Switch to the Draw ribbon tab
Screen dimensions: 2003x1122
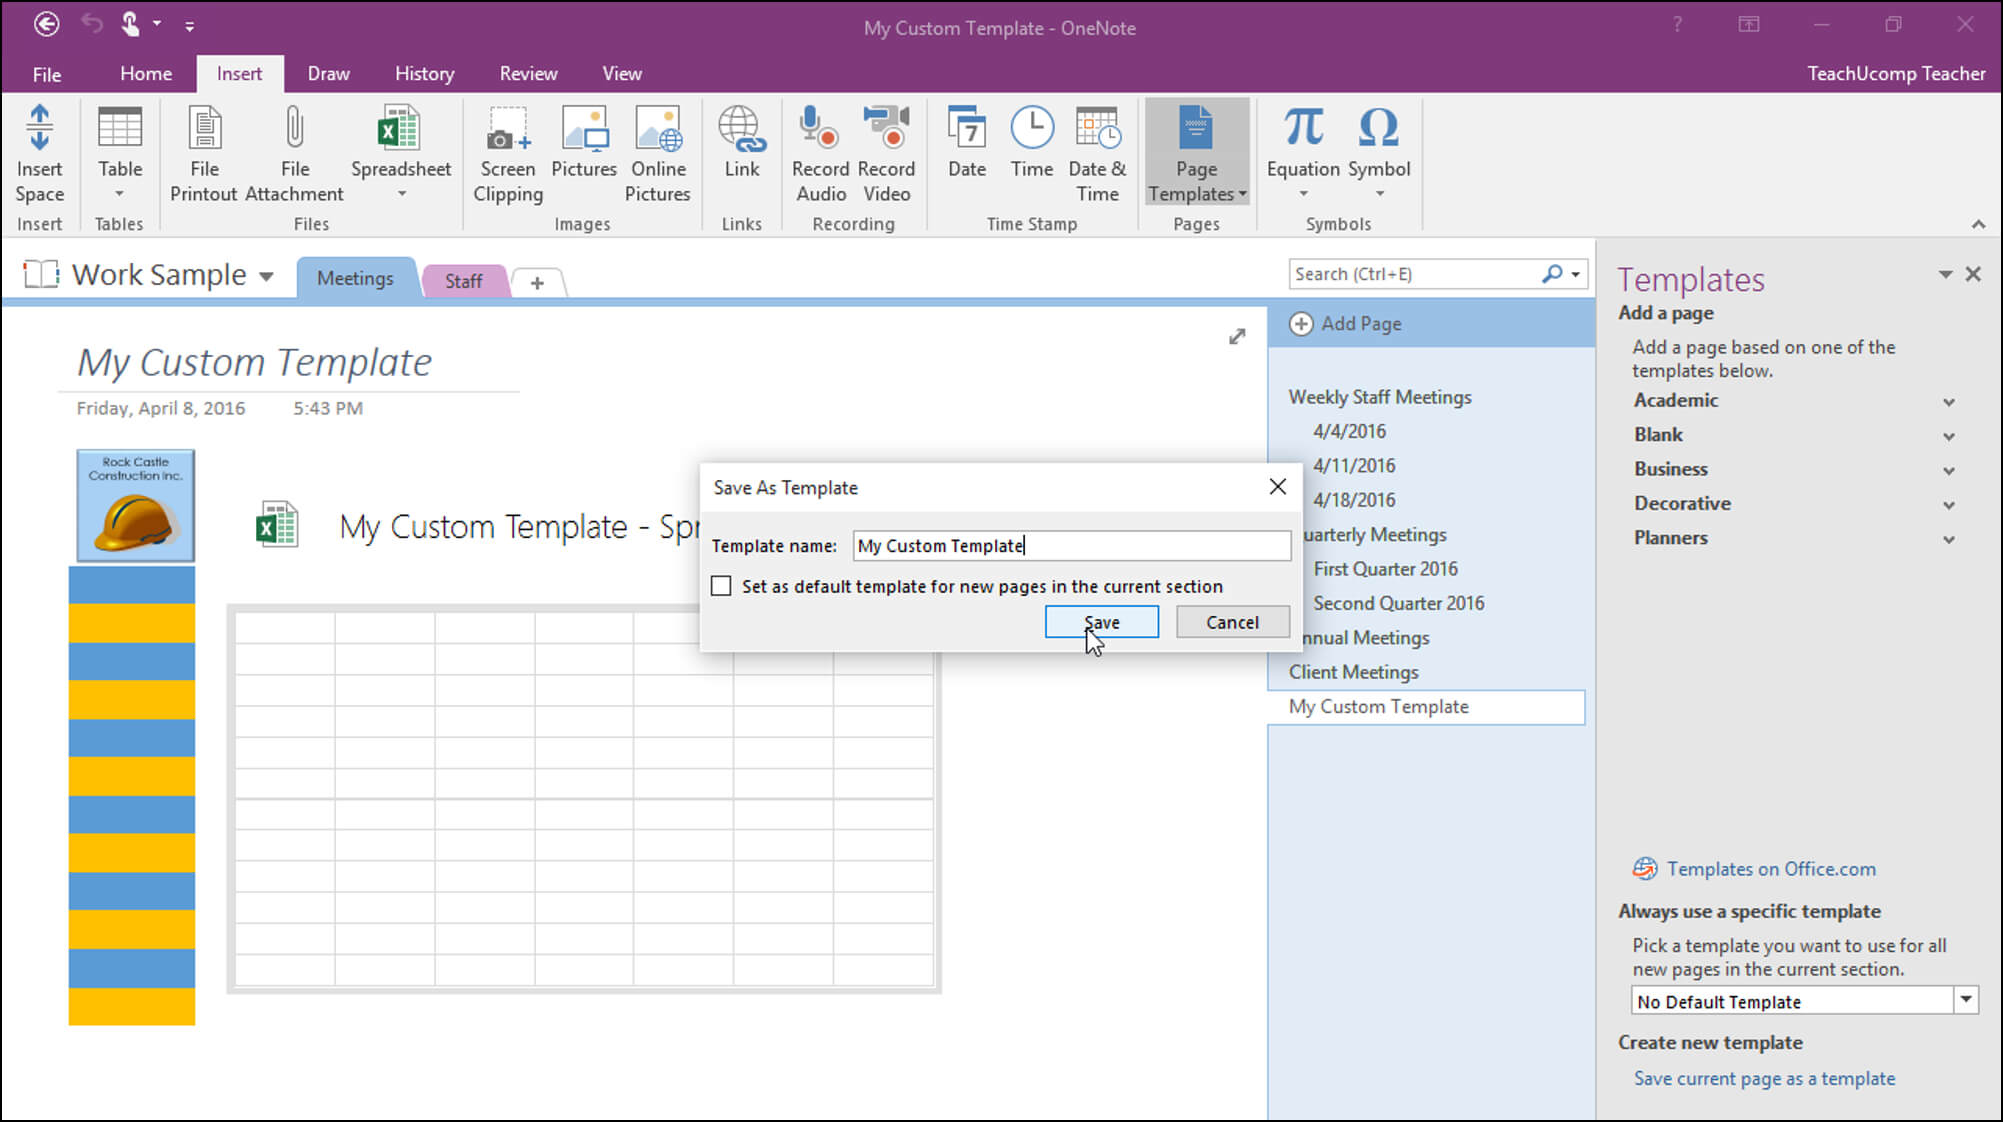[328, 74]
